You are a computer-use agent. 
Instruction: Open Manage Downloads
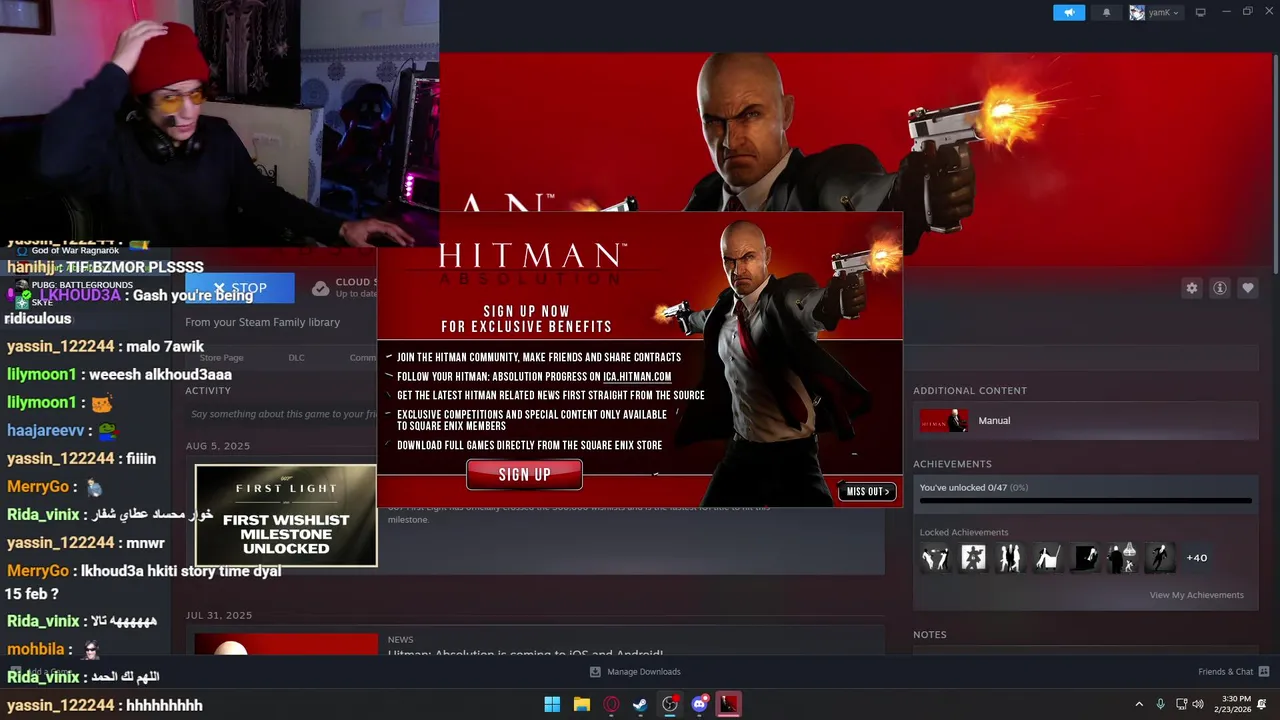coord(635,672)
